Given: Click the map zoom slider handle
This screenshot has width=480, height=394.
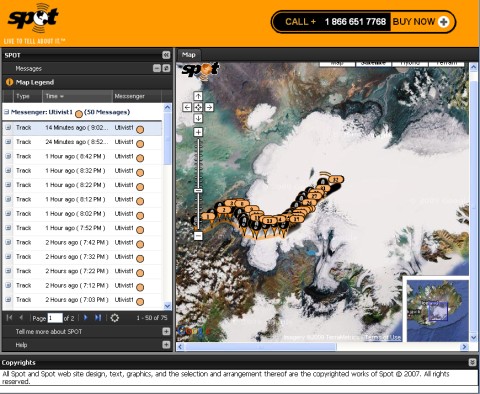Looking at the screenshot, I should pos(198,191).
